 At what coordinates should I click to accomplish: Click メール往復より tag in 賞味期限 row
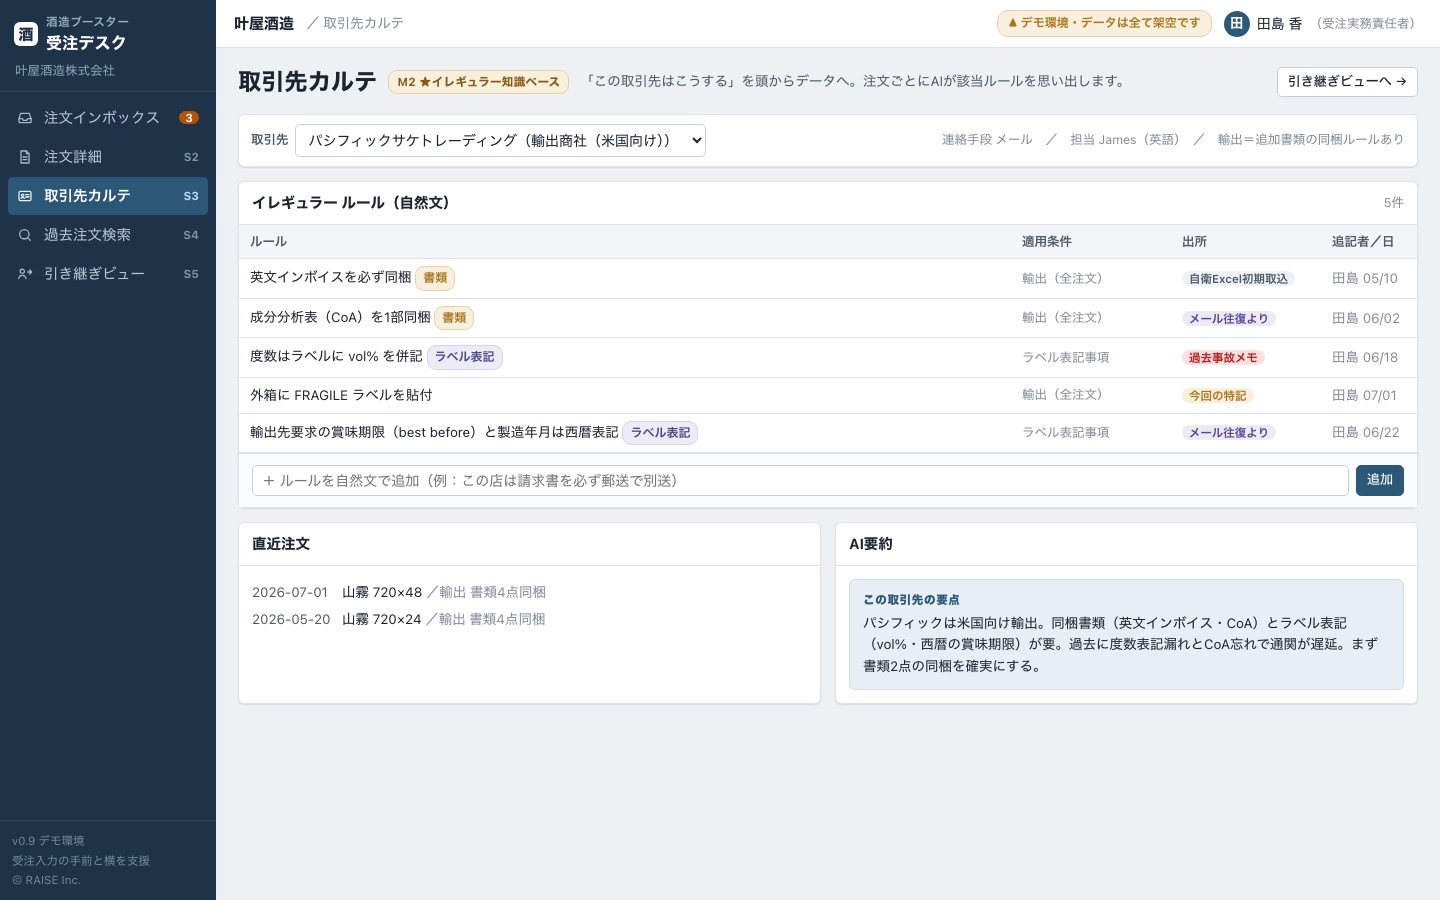(1228, 433)
